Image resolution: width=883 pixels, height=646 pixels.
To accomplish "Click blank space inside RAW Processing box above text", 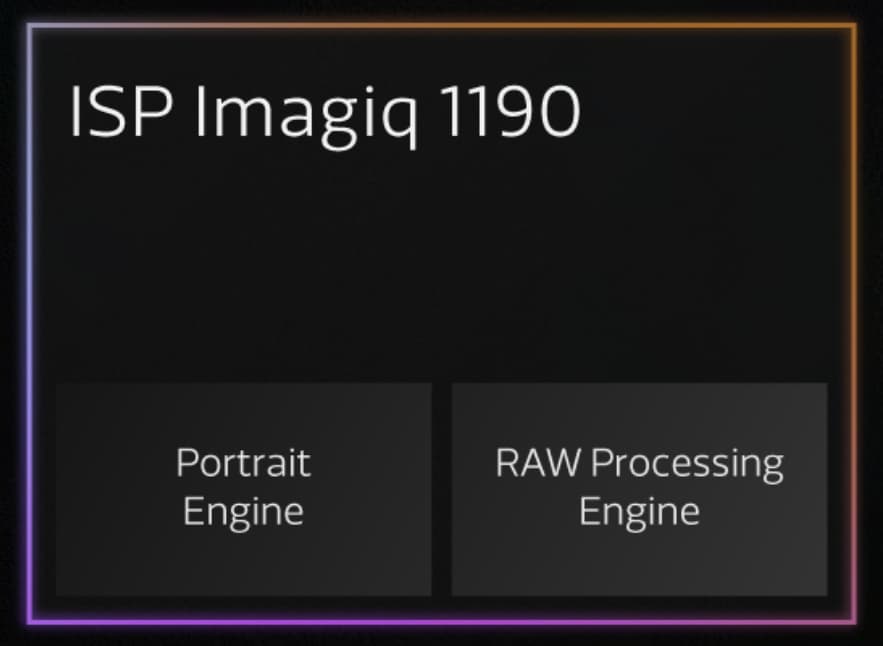I will pos(639,414).
